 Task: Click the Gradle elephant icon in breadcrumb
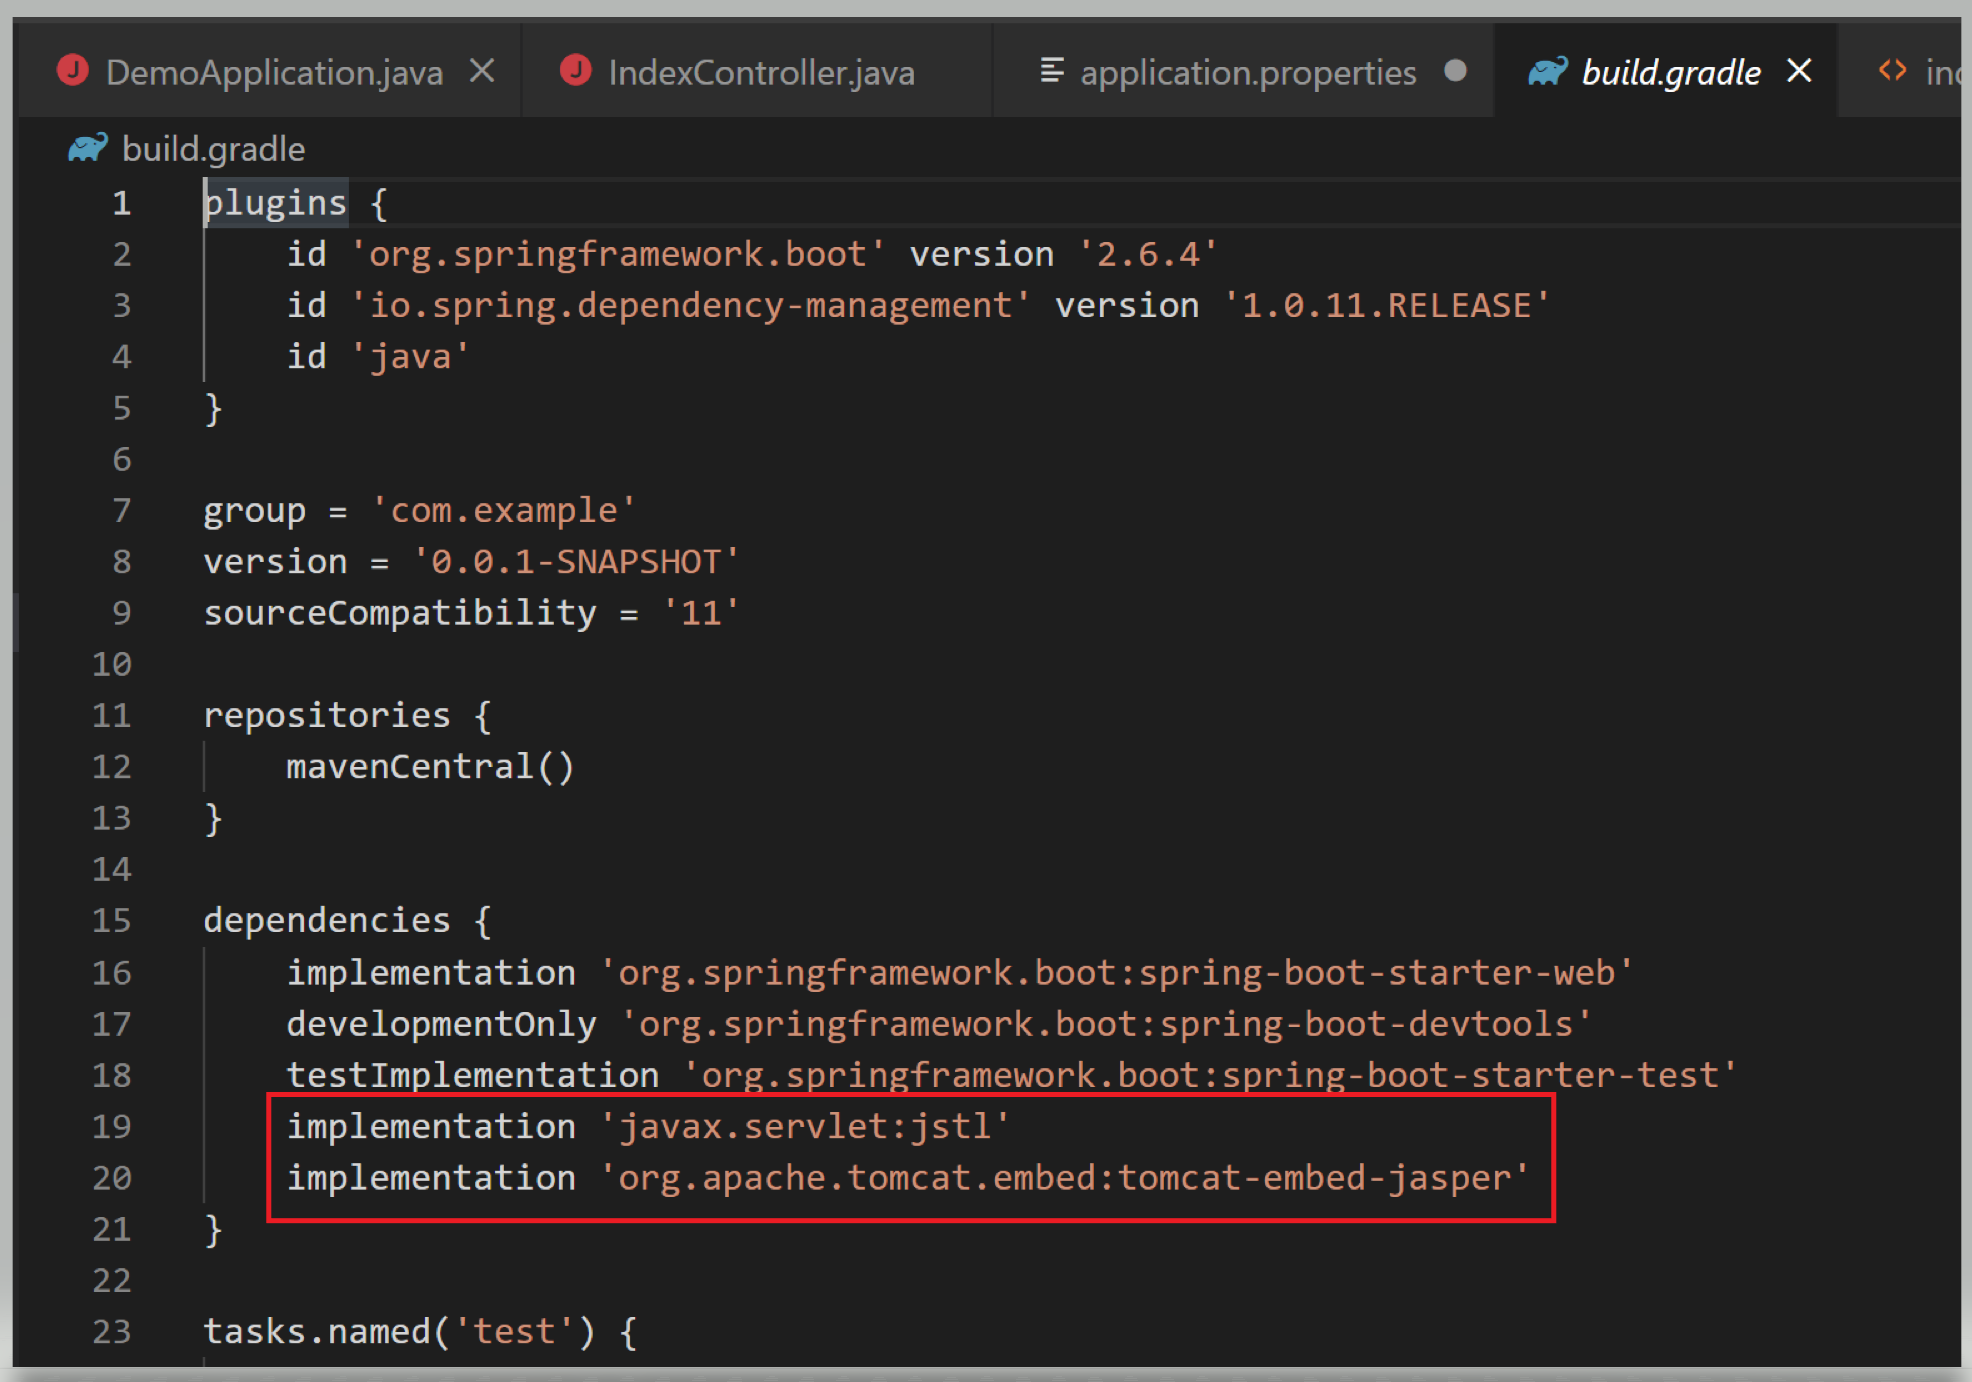(88, 148)
